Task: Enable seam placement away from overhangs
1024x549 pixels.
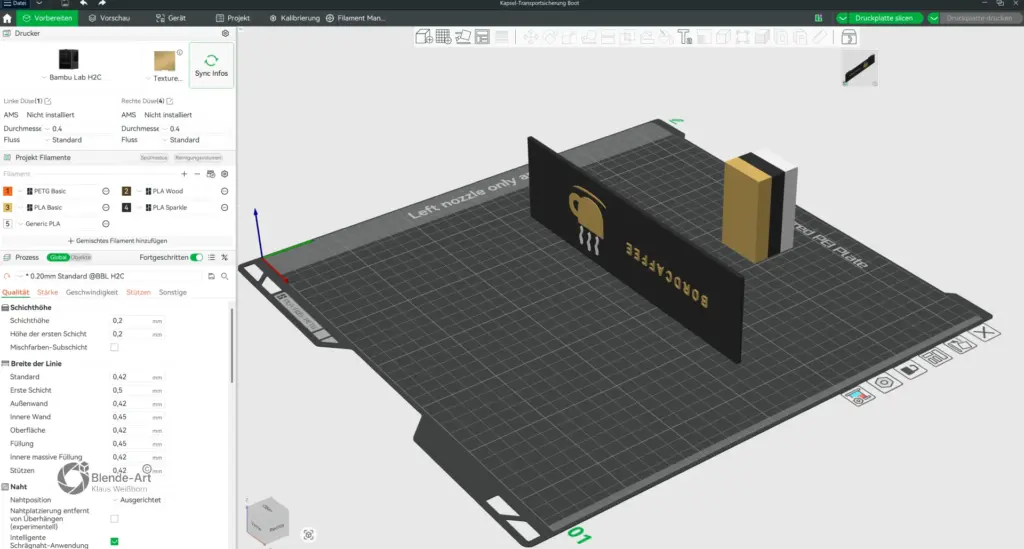Action: (114, 519)
